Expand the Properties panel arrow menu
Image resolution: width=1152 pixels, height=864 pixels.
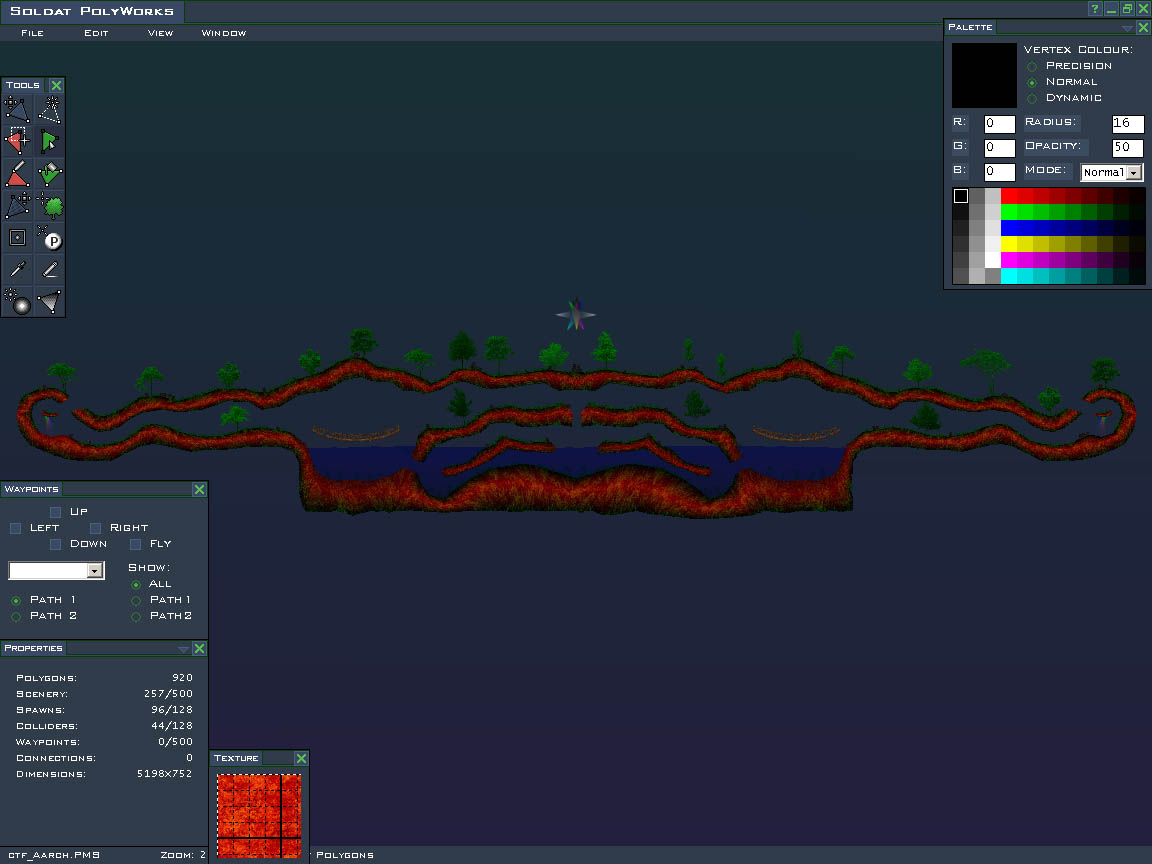183,649
